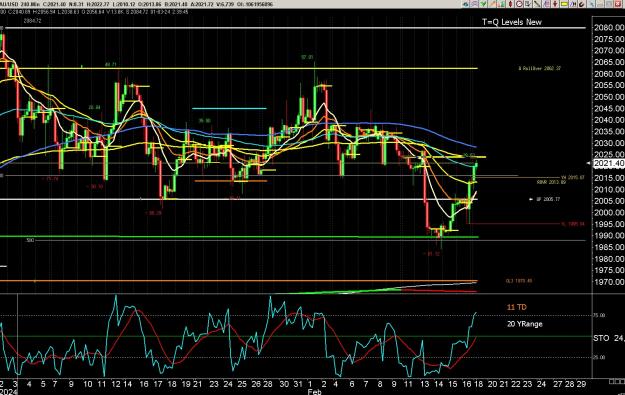Screen dimensions: 625x395
Task: Click the red X close-chart icon
Action: click(x=618, y=4)
